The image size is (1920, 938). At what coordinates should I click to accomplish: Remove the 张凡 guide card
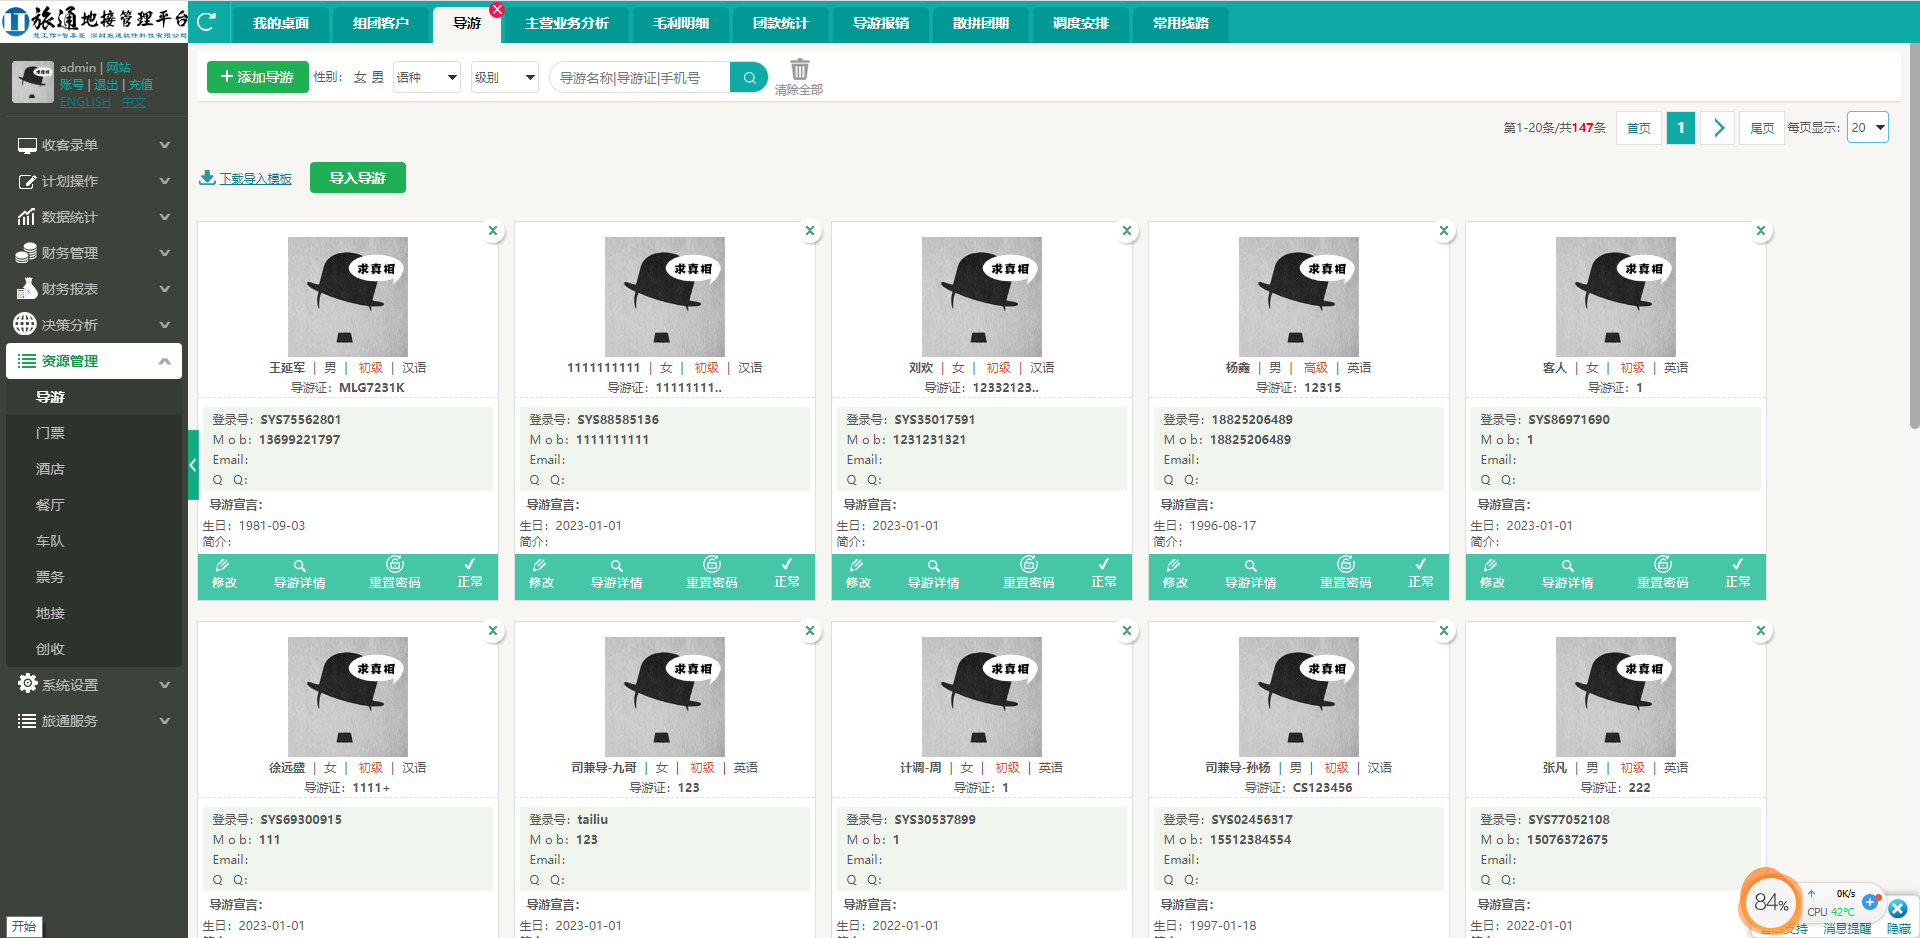[x=1761, y=631]
